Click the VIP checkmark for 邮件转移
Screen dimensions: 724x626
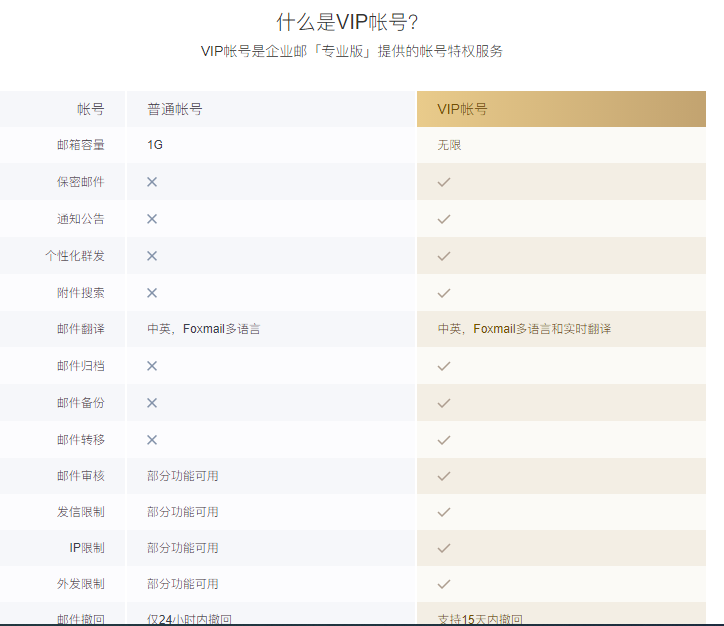coord(444,440)
